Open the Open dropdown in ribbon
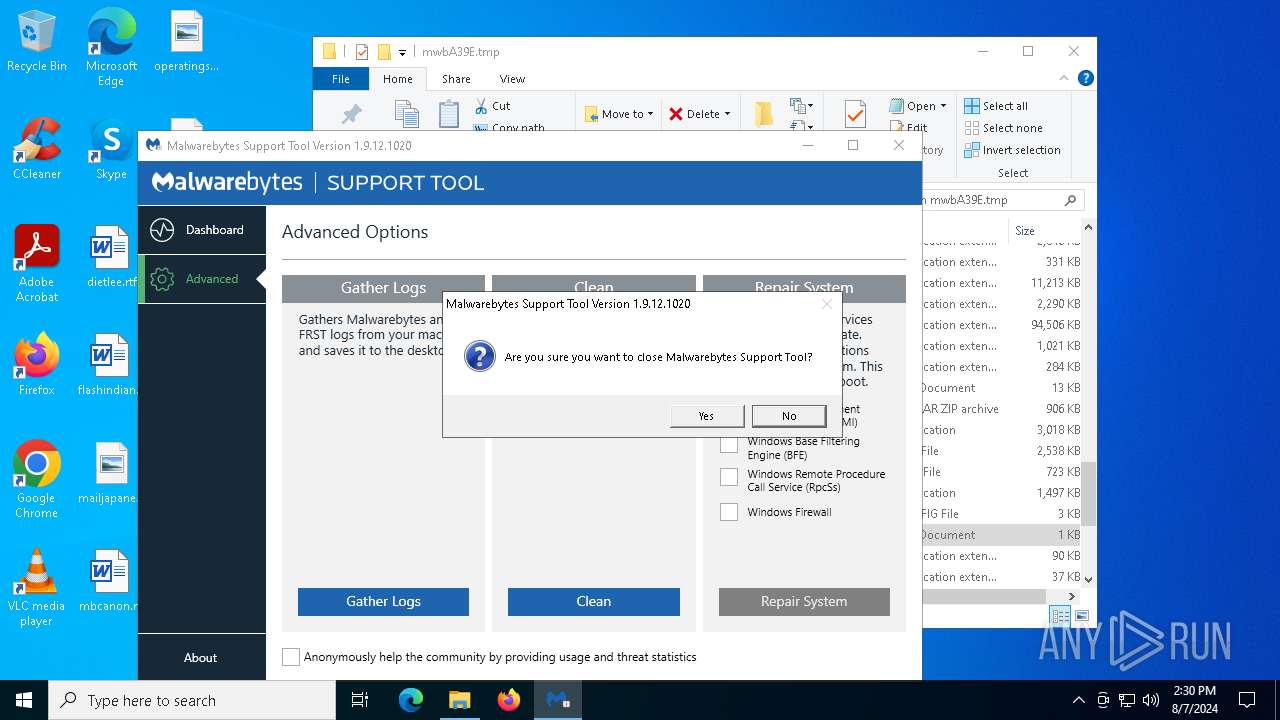Image resolution: width=1280 pixels, height=720 pixels. (918, 106)
